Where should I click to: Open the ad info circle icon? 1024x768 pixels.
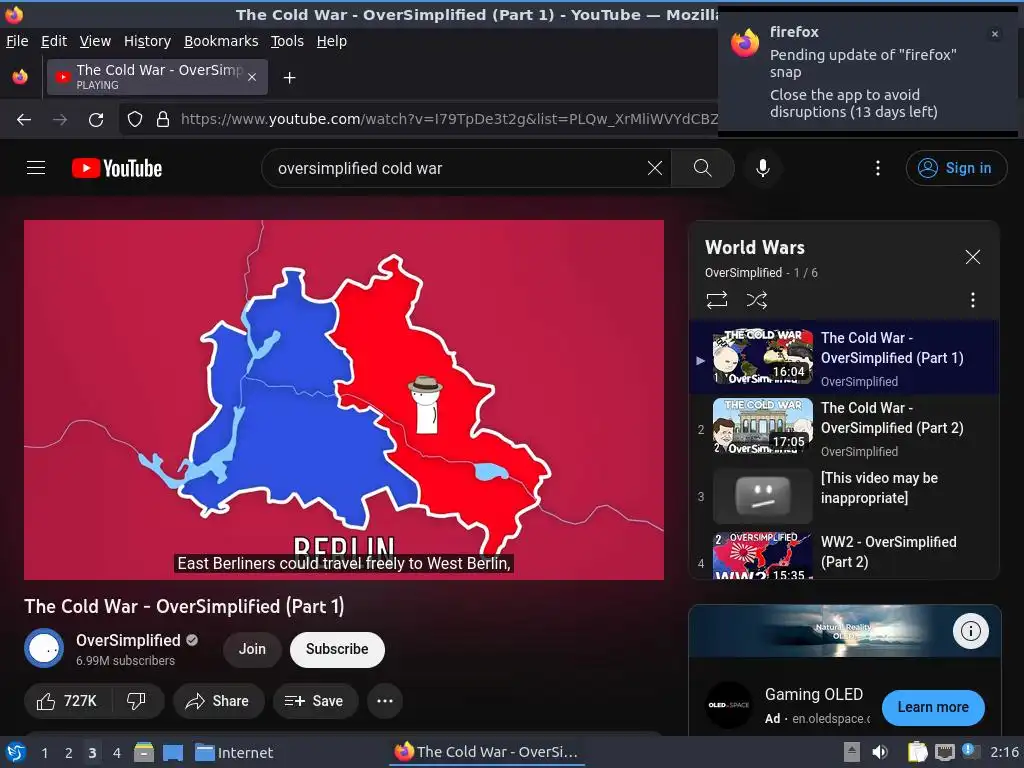click(x=970, y=631)
